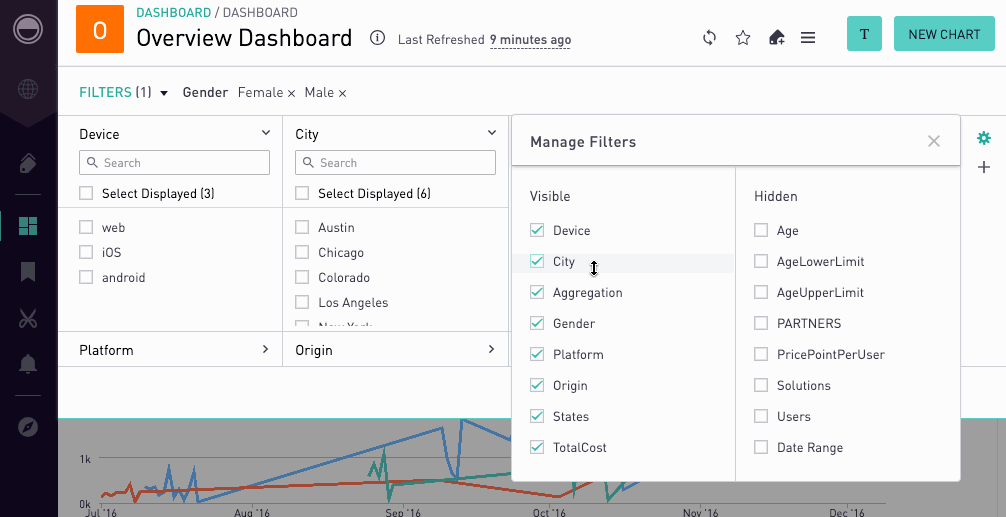Close the Manage Filters panel
The height and width of the screenshot is (517, 1006).
[x=934, y=141]
